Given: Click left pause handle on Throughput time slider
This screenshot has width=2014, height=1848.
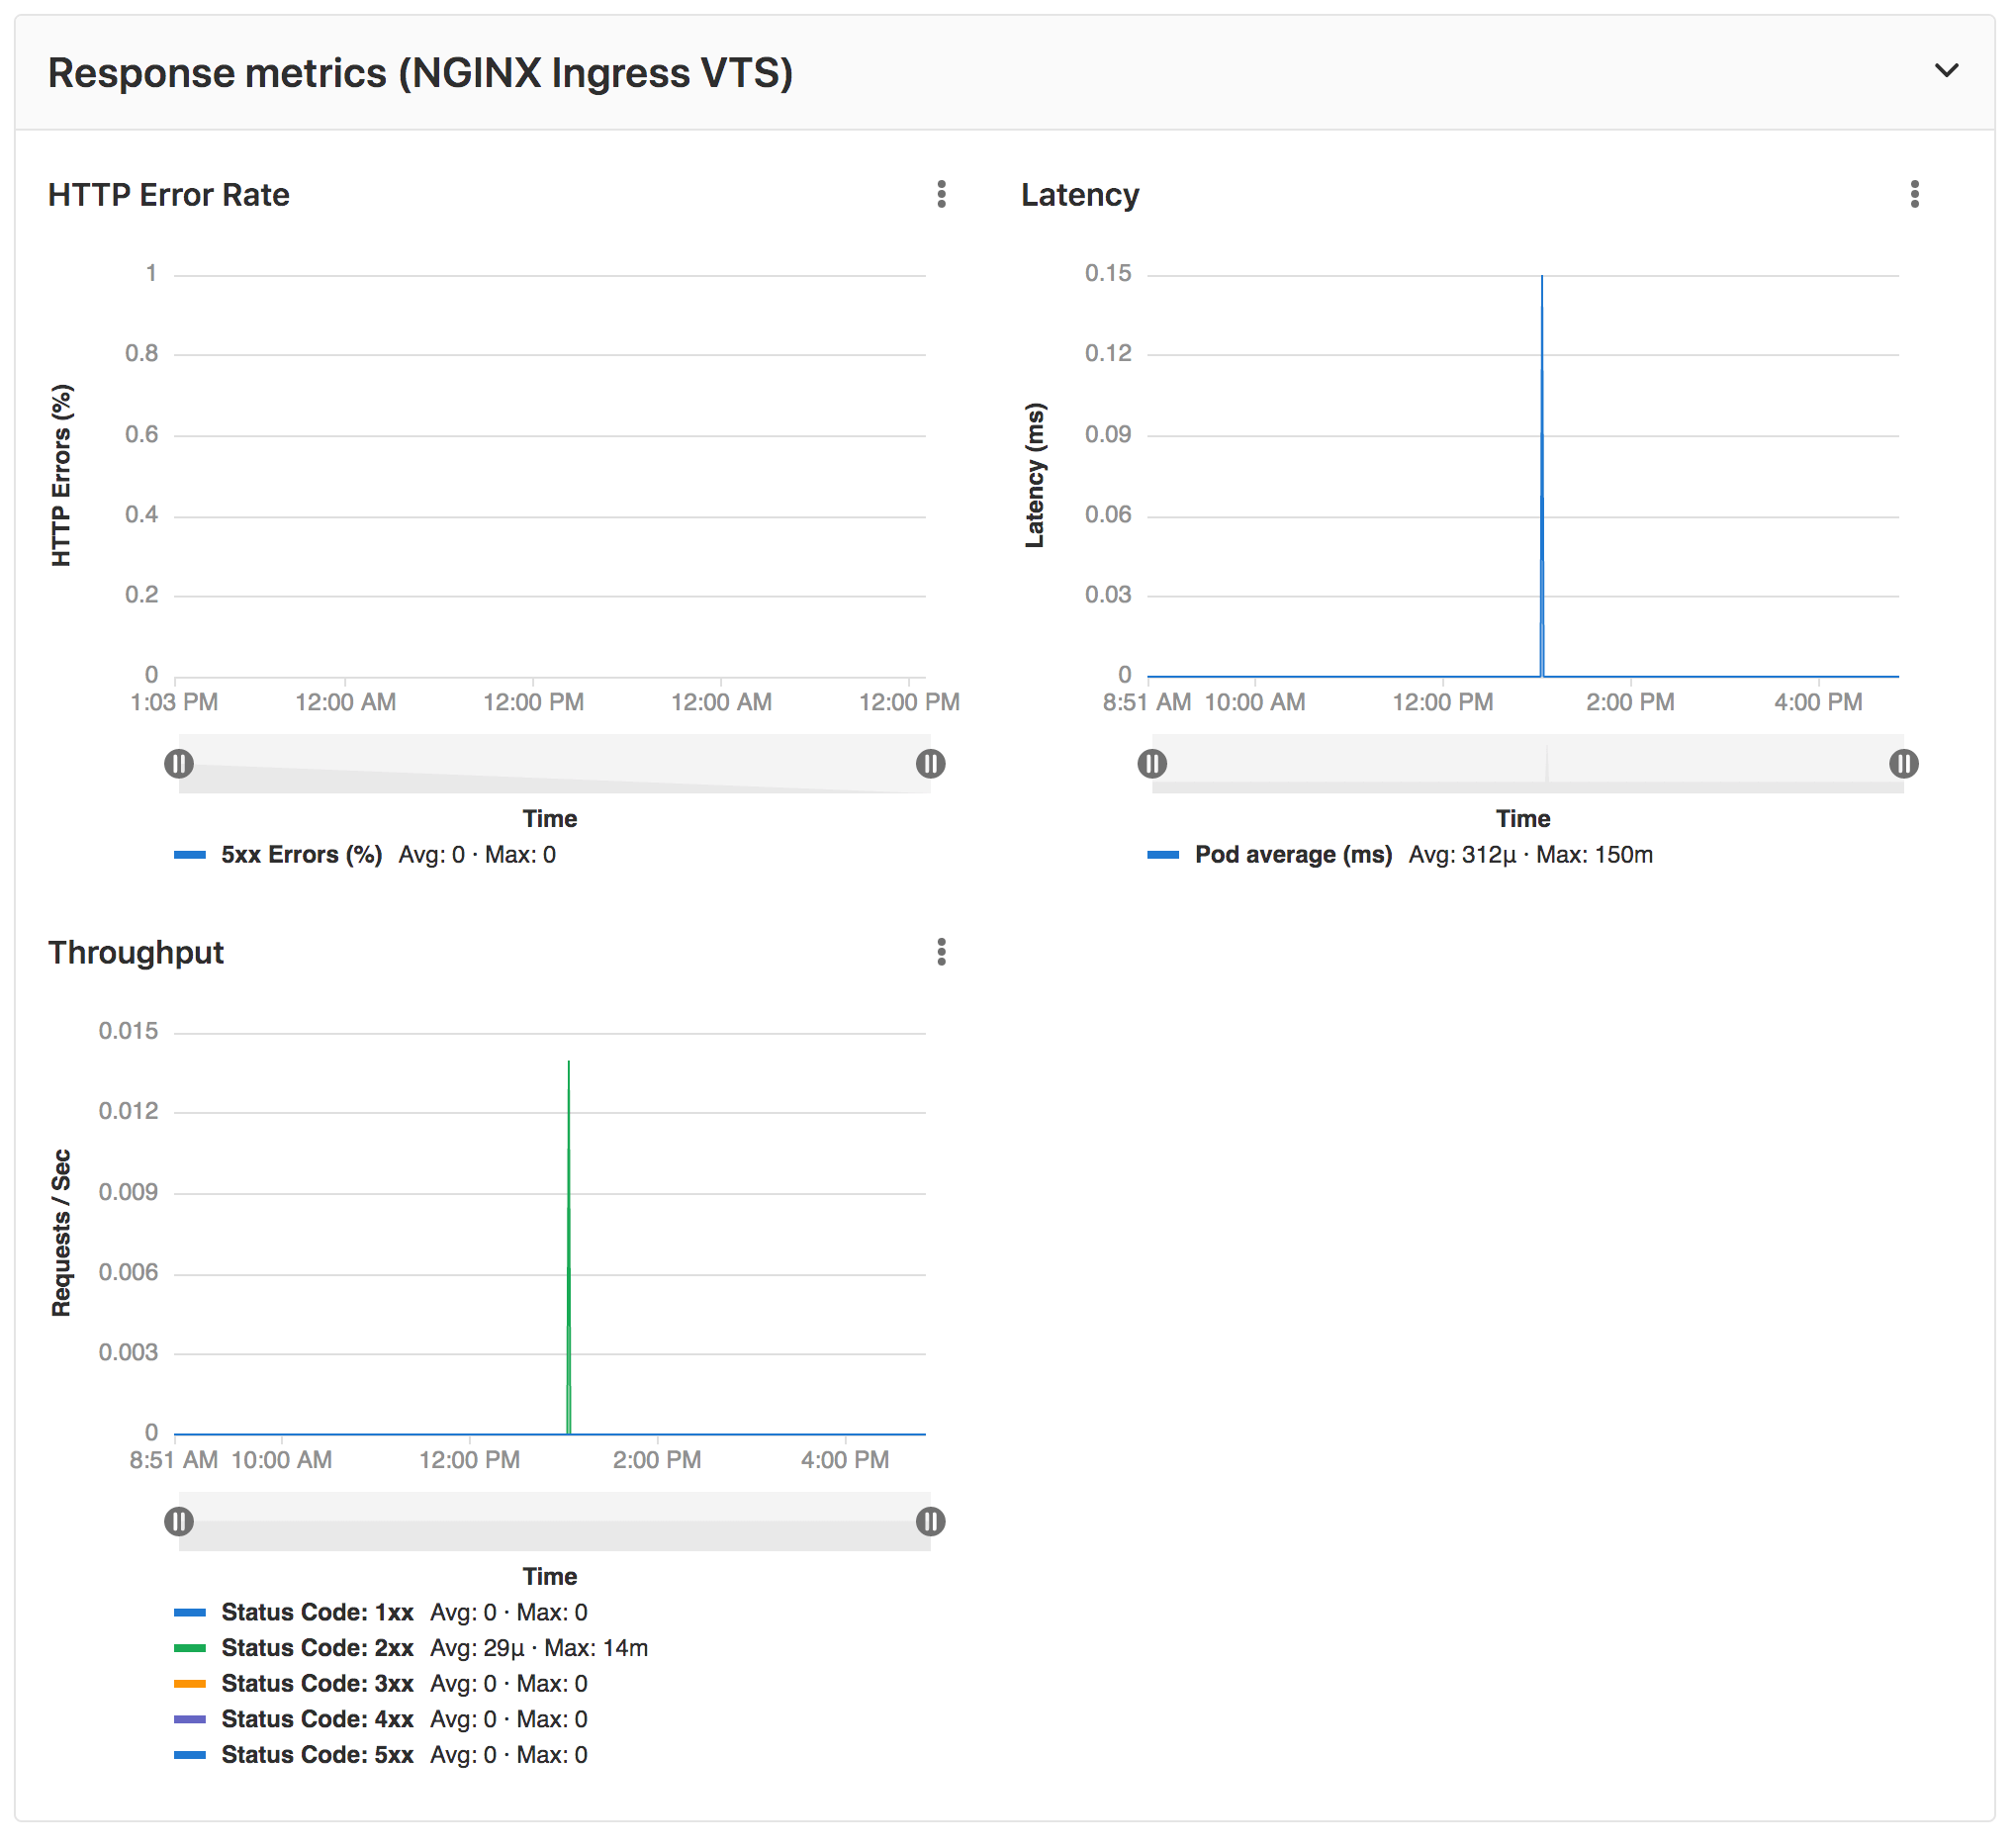Looking at the screenshot, I should (180, 1523).
